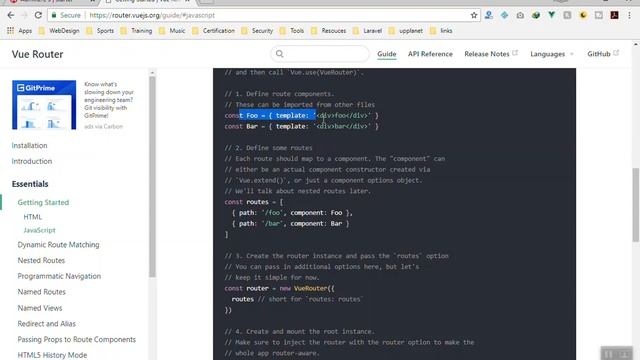Open the Resouces bookmark folder
The width and height of the screenshot is (640, 360).
[x=328, y=31]
